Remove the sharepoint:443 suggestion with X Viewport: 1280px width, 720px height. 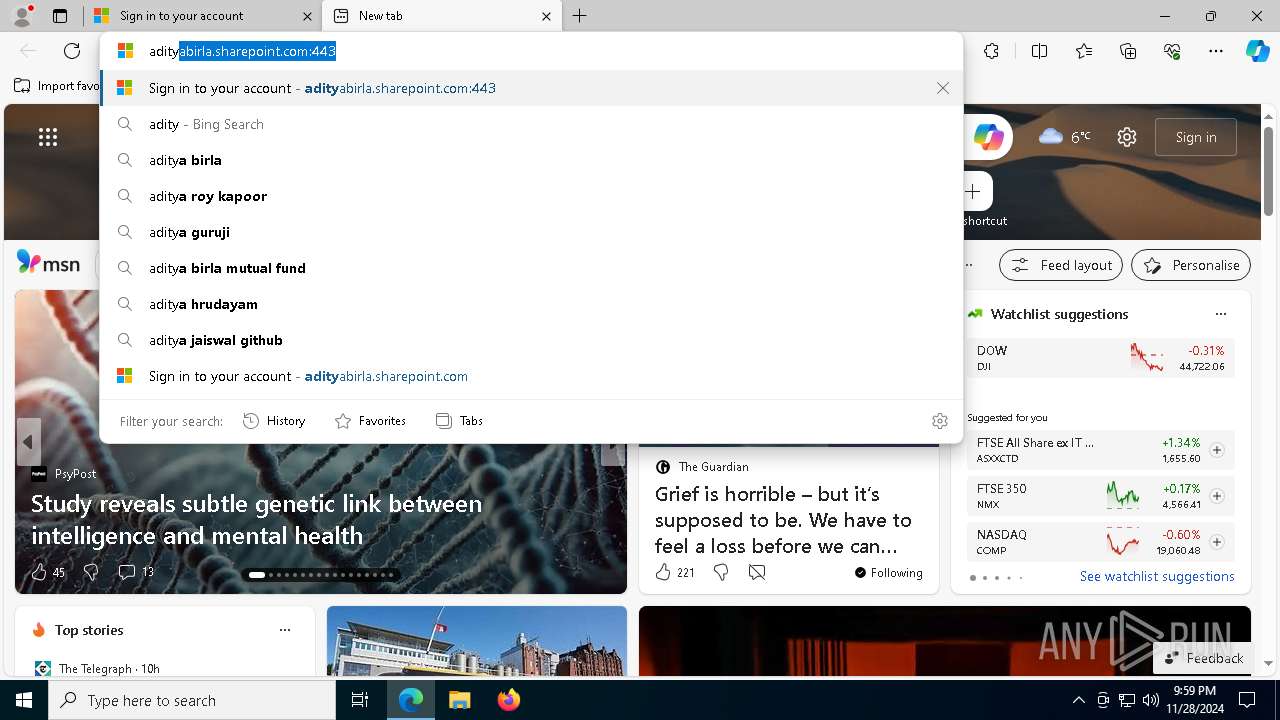click(942, 88)
